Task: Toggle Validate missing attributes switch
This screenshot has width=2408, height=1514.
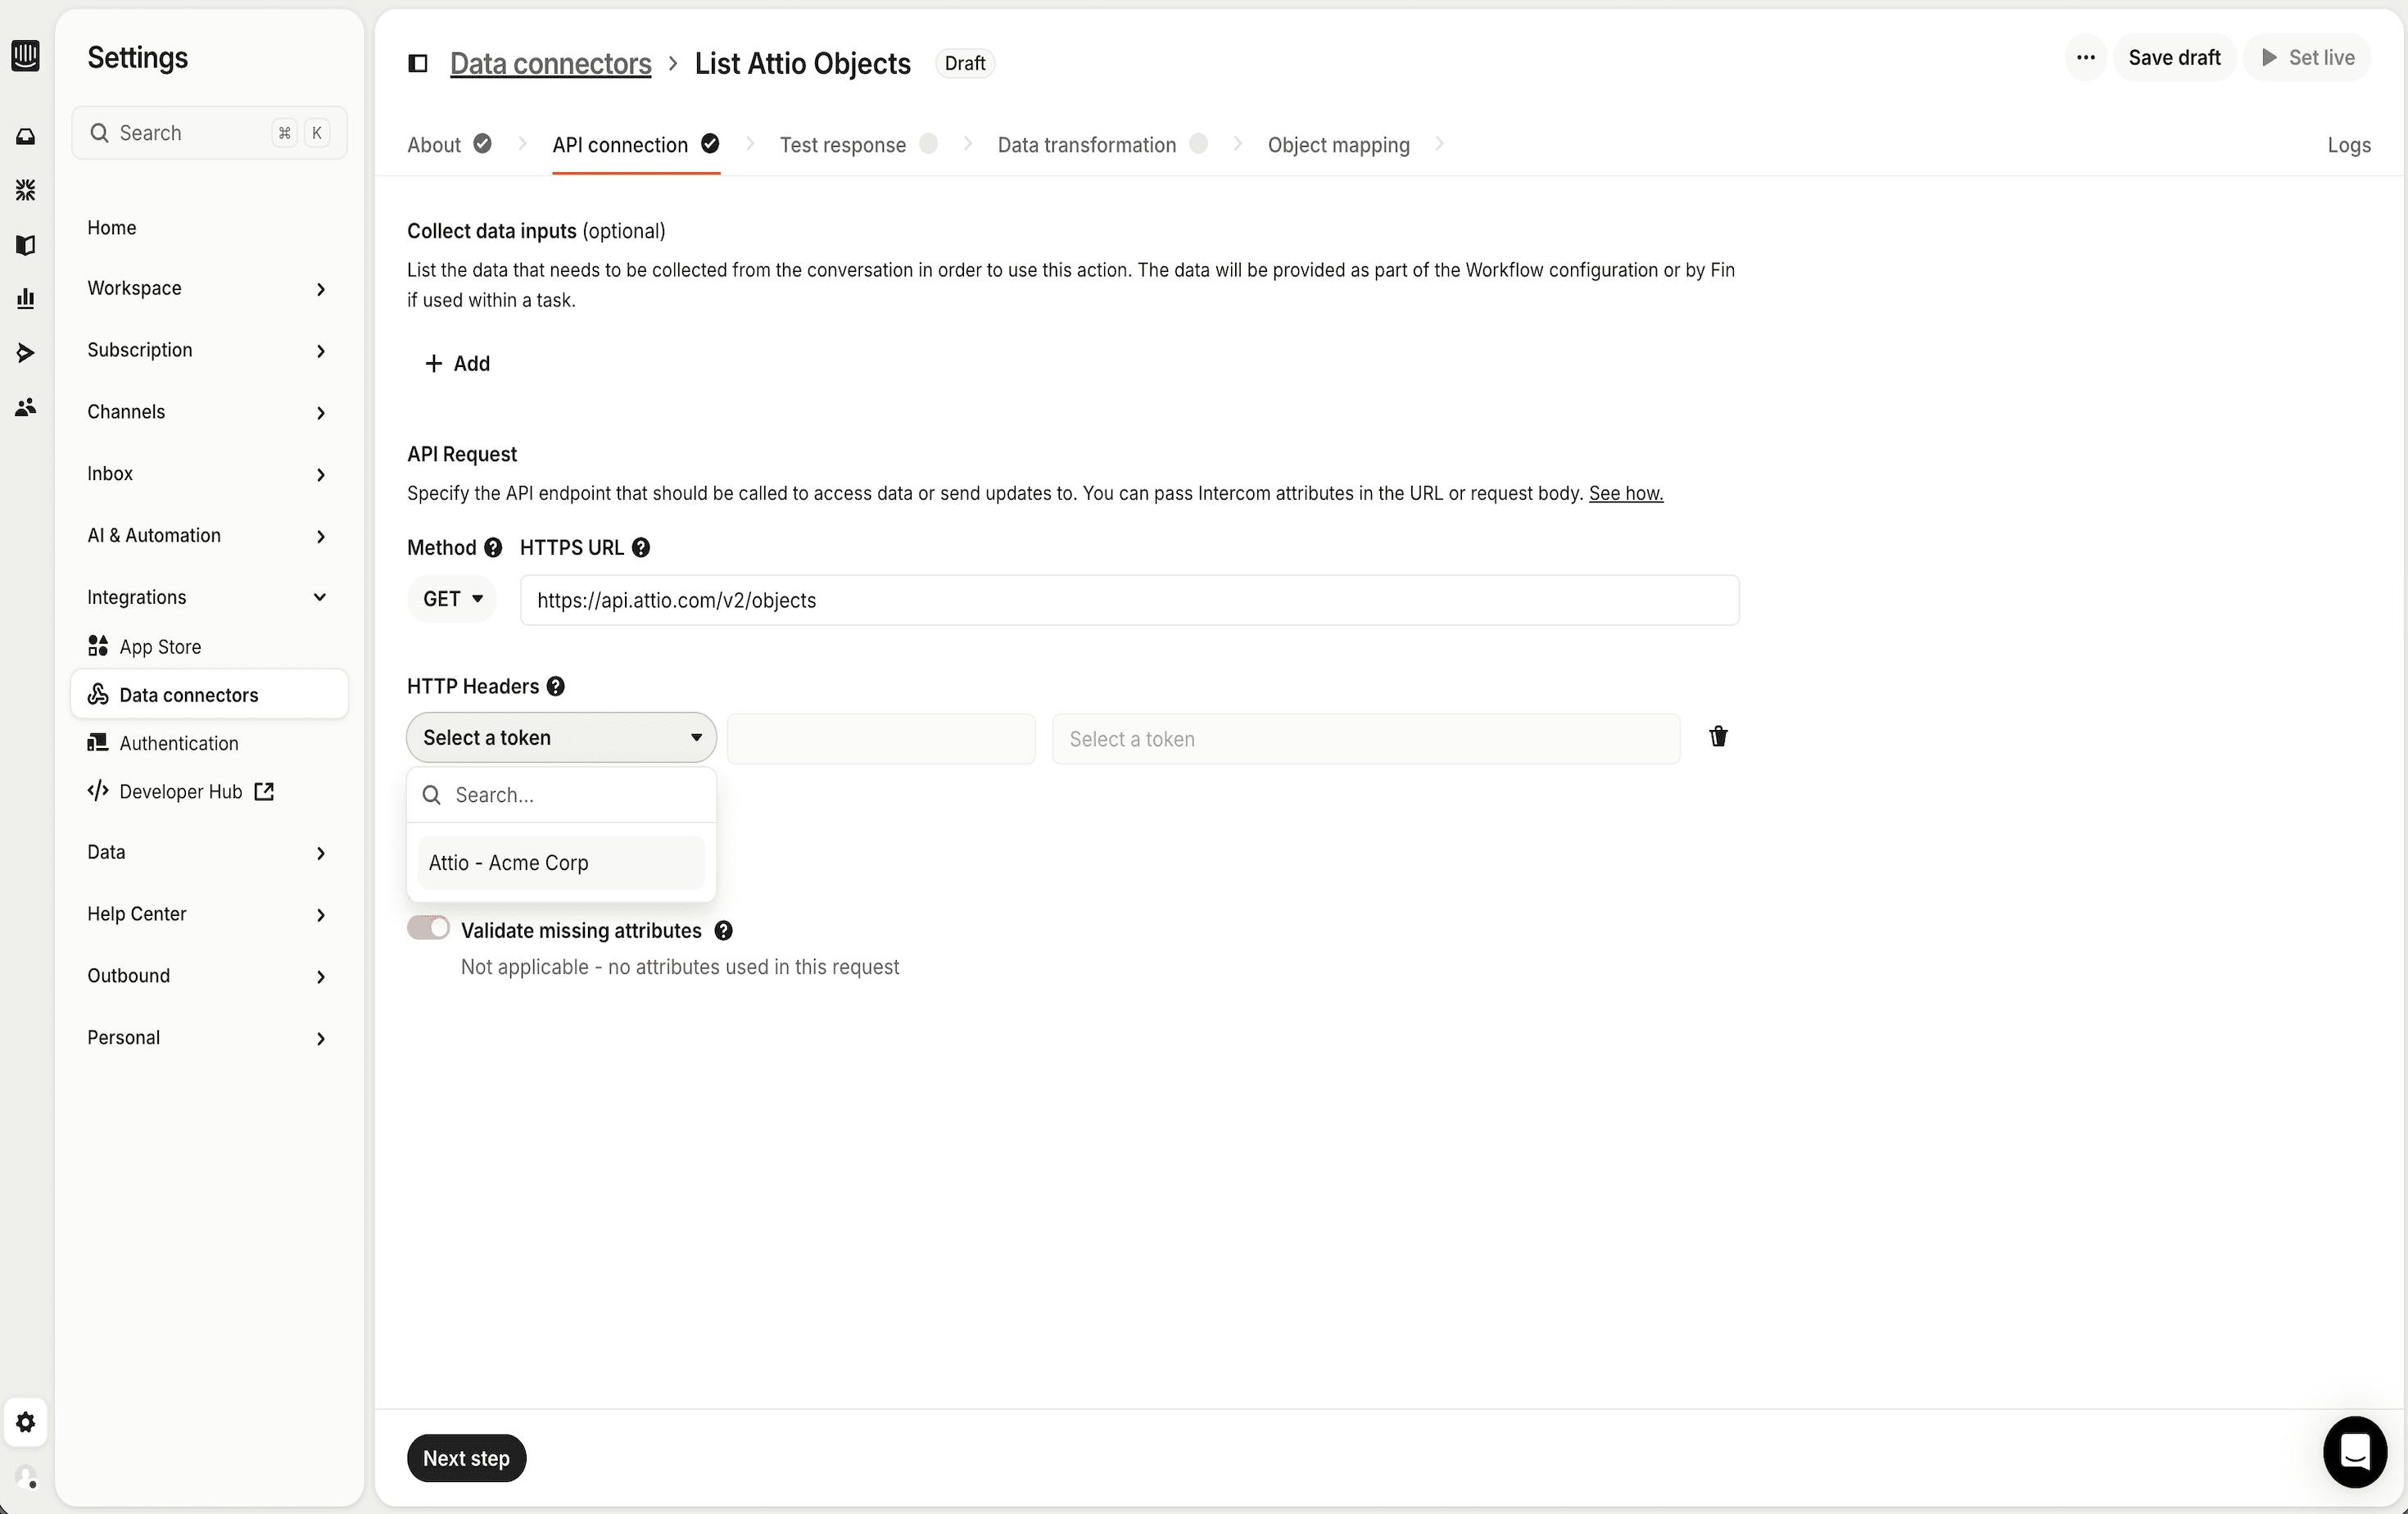Action: coord(428,929)
